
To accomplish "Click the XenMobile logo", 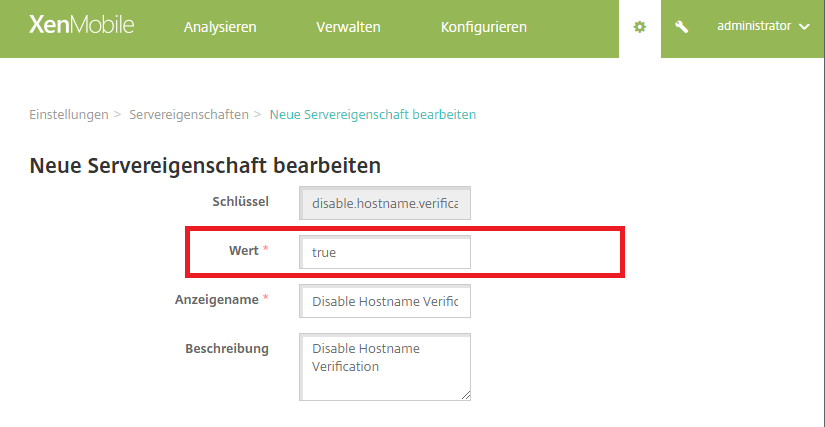I will [x=70, y=26].
